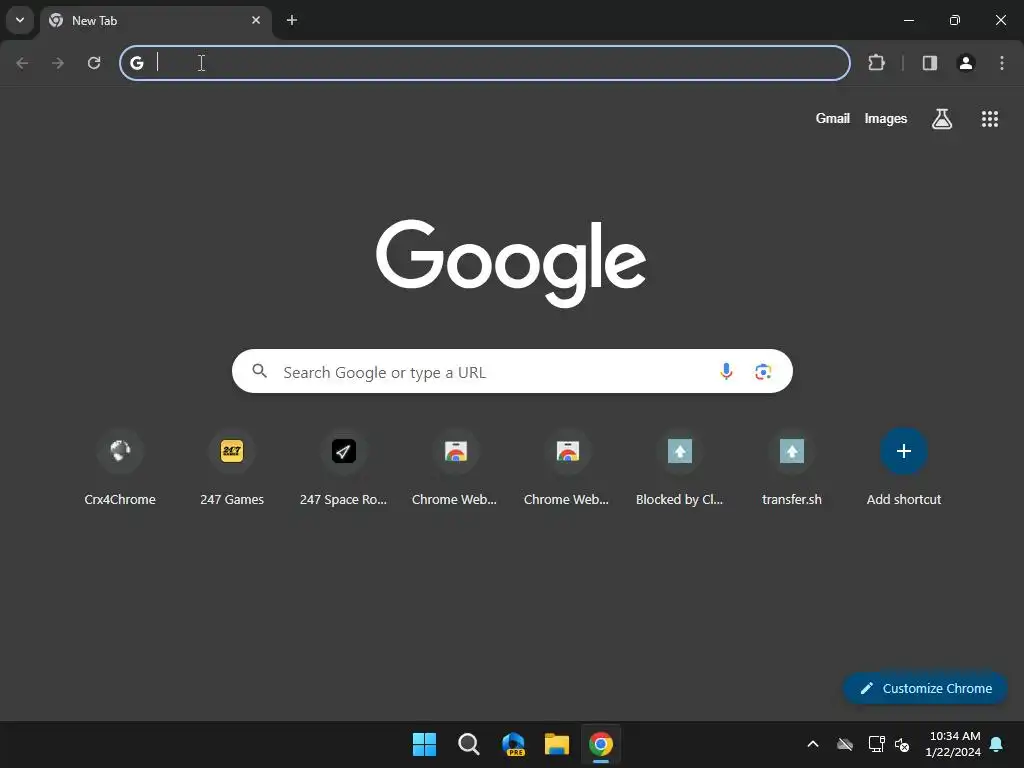Open the transfer.sh shortcut
This screenshot has height=768, width=1024.
[792, 468]
